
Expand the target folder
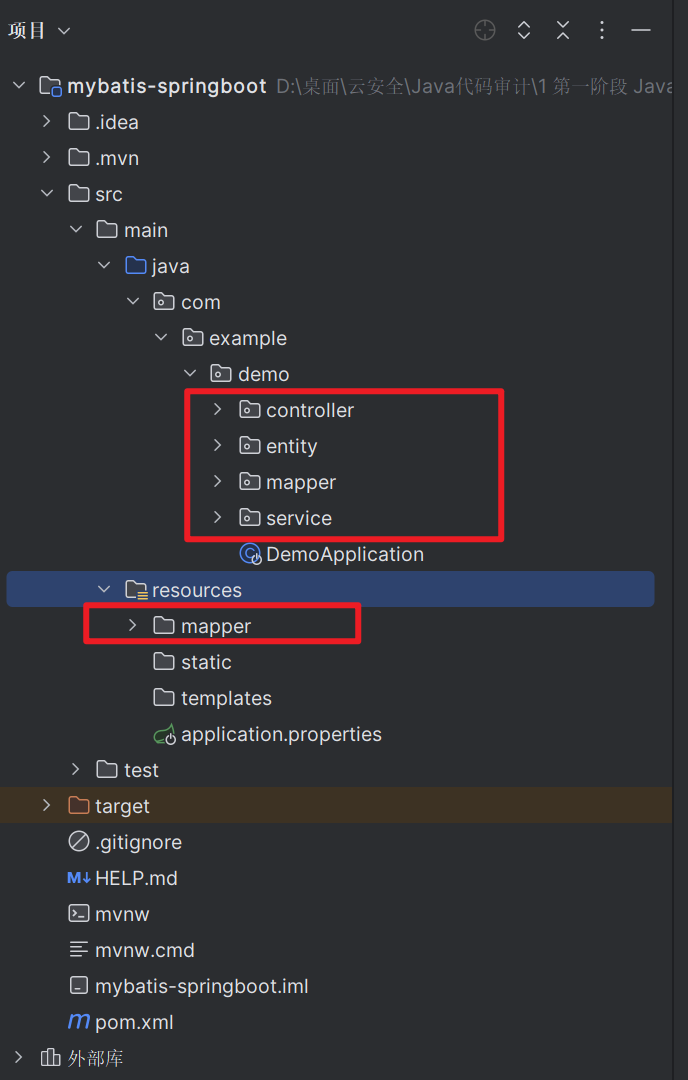click(x=46, y=806)
